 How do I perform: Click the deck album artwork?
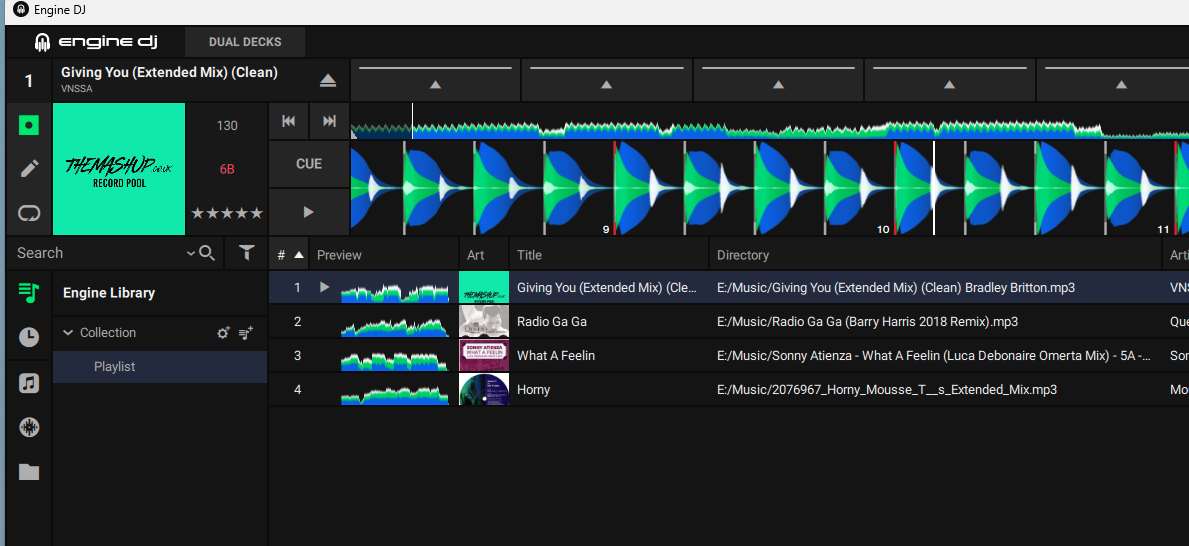click(x=119, y=169)
